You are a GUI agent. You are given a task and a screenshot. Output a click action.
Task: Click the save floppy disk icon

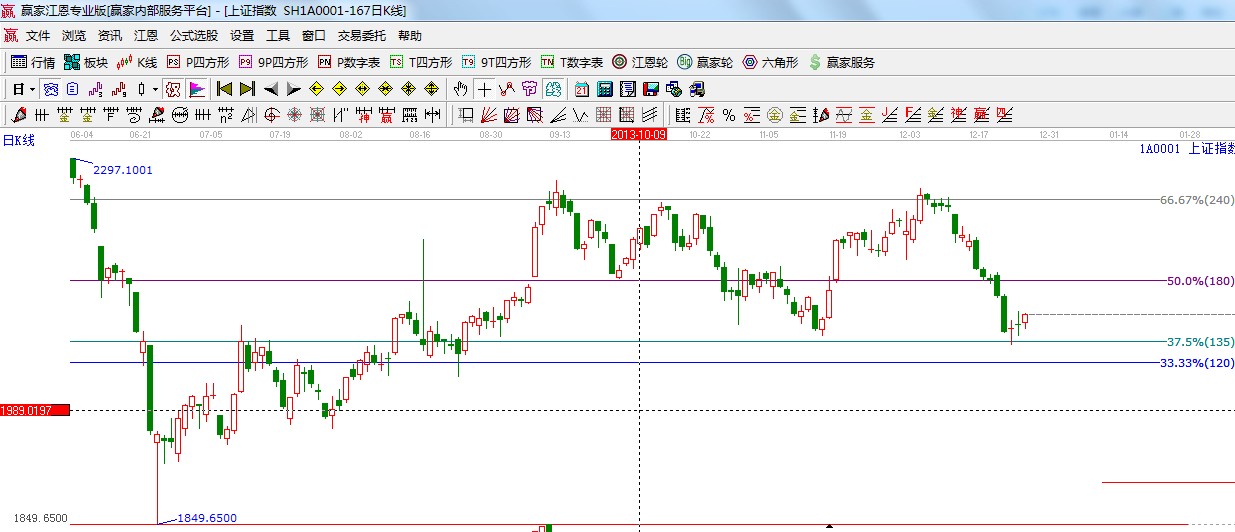tap(651, 88)
